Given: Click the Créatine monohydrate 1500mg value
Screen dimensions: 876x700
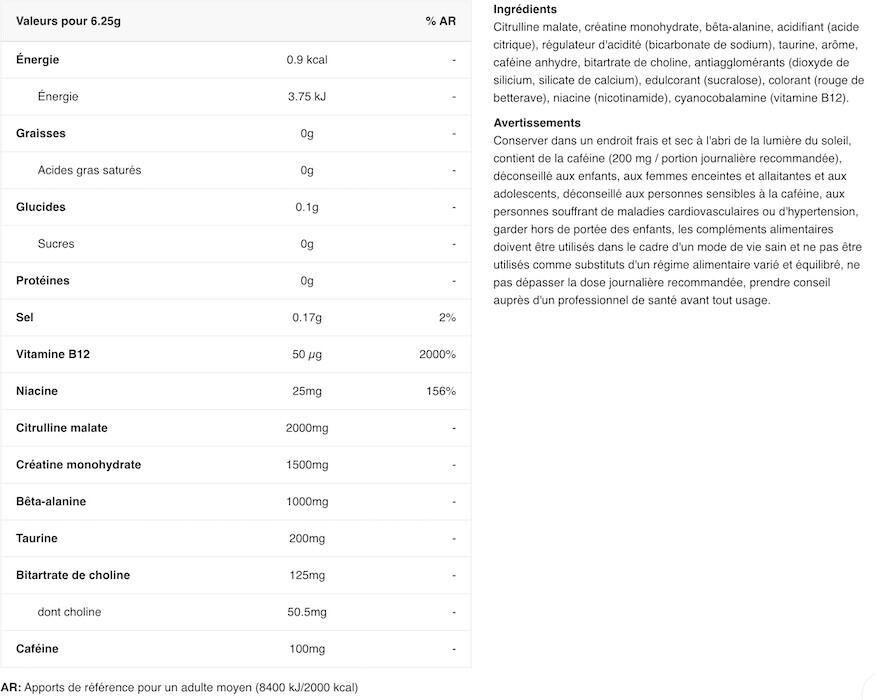Looking at the screenshot, I should tap(307, 465).
